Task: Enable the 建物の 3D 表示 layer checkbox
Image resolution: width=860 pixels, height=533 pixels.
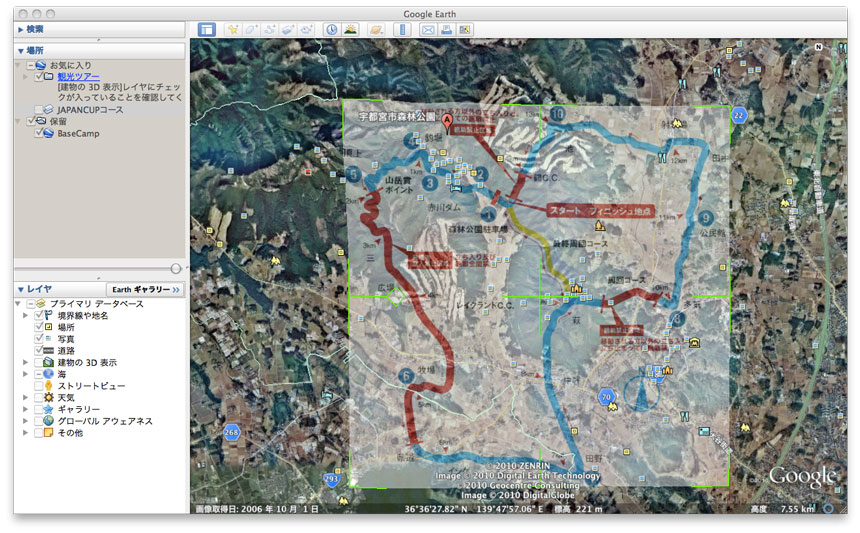Action: click(x=39, y=362)
